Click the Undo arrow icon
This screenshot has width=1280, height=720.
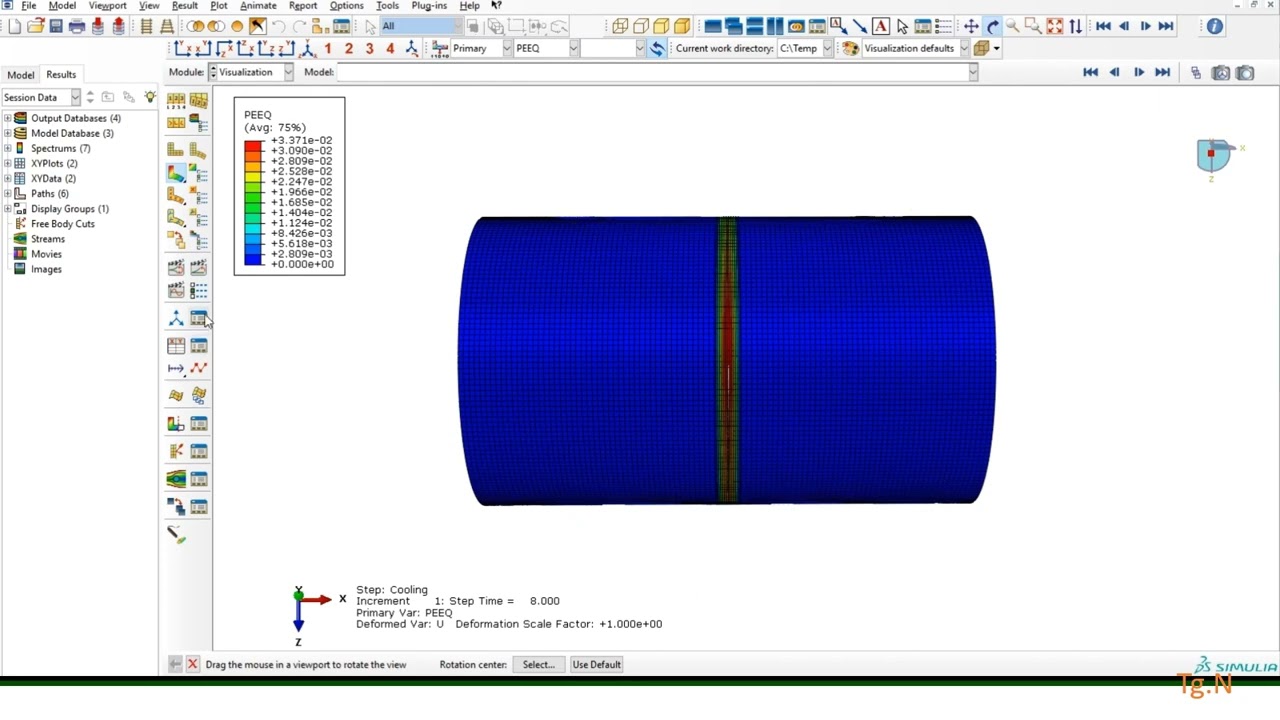click(x=278, y=26)
